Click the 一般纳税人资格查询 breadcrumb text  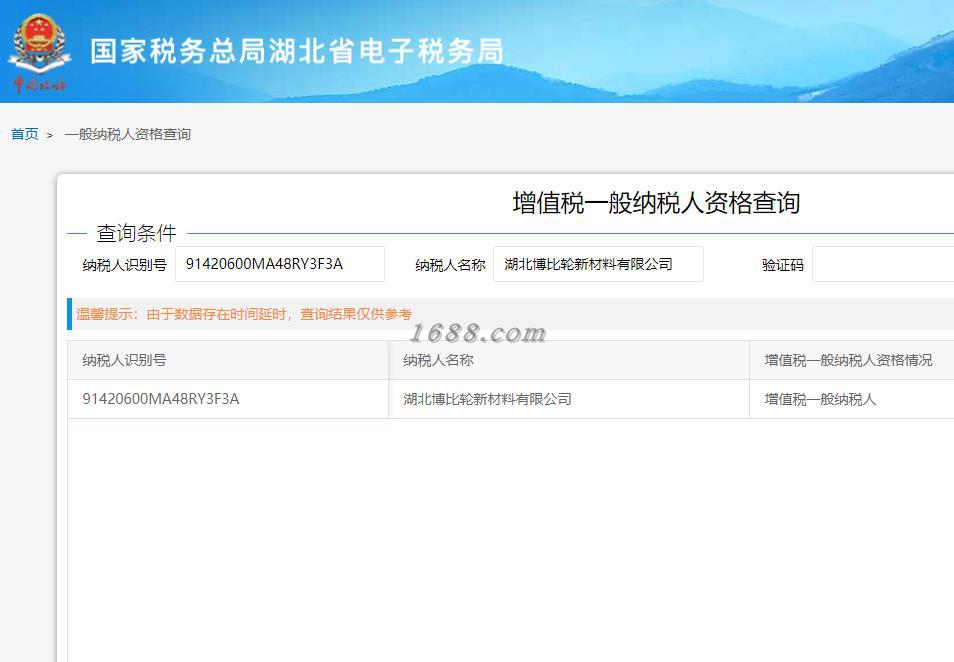pos(128,134)
